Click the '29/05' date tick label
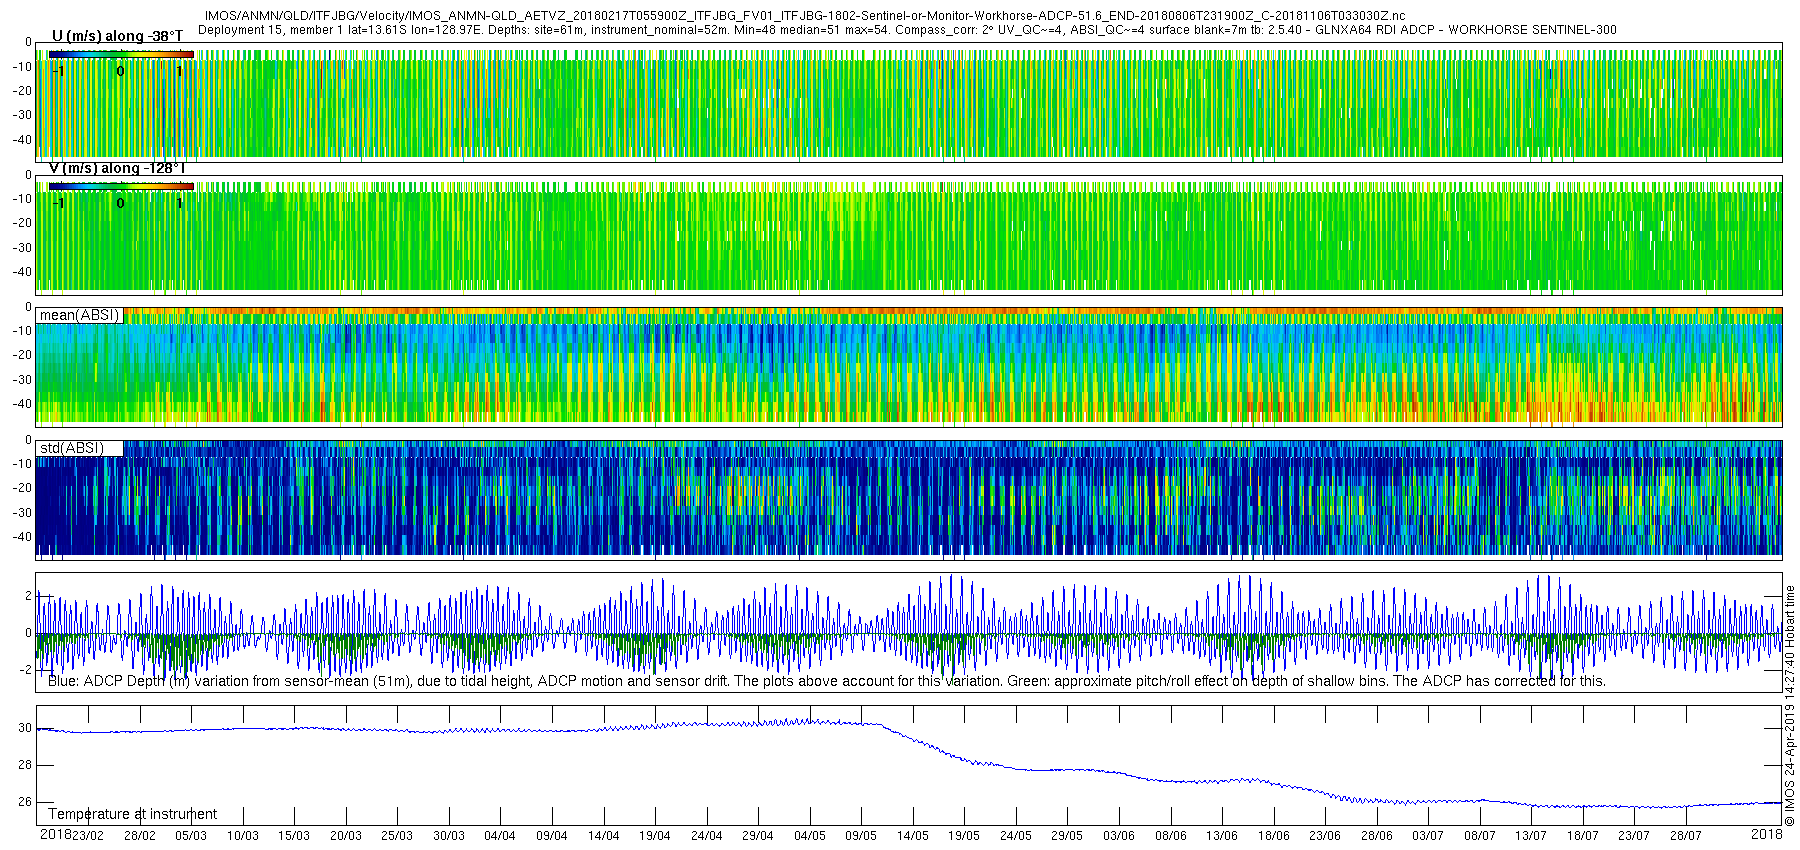This screenshot has height=850, width=1800. (x=1067, y=835)
